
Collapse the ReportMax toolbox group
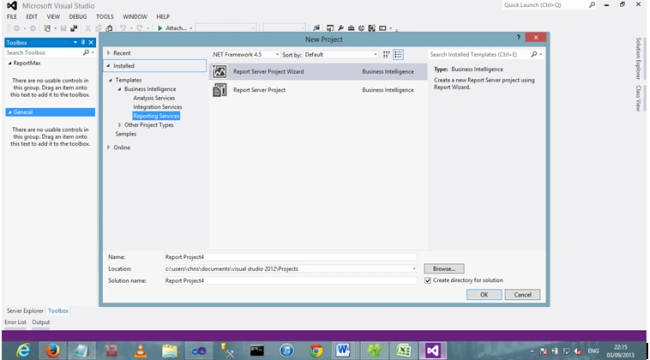point(10,63)
